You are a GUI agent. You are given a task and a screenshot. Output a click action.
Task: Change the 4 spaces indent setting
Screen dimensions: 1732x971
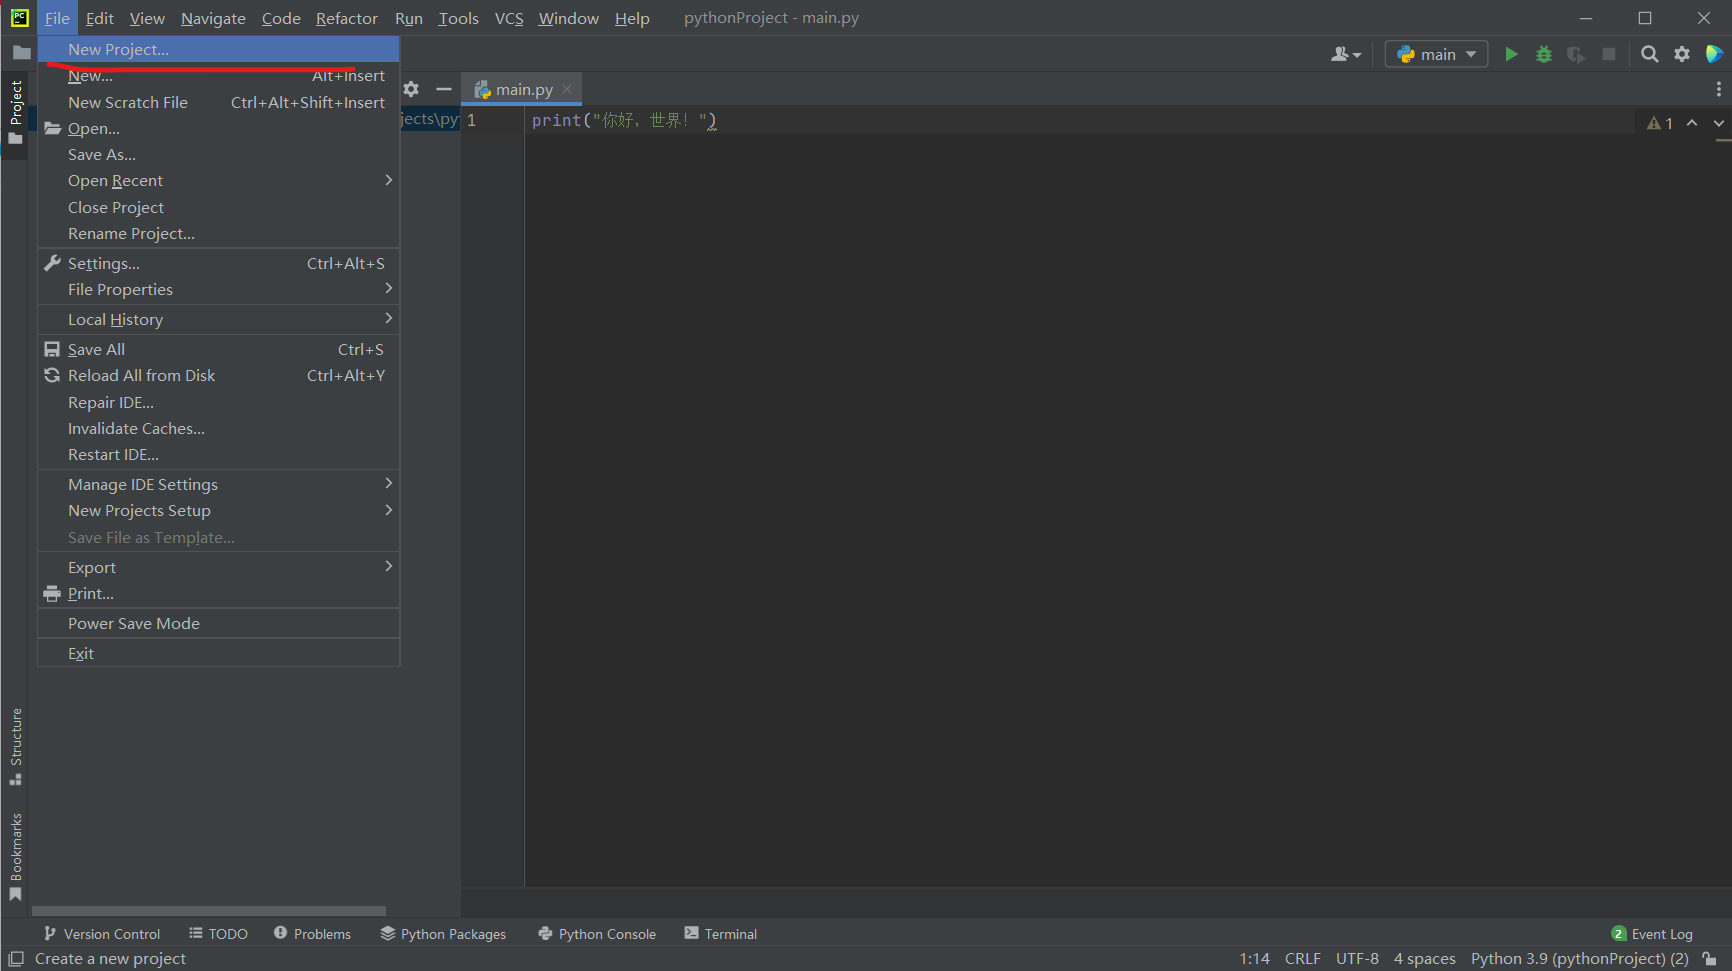pos(1424,958)
